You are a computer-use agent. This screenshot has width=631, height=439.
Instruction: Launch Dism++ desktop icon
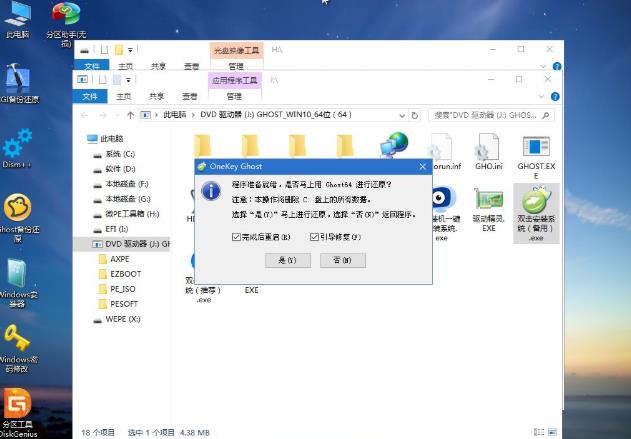17,148
